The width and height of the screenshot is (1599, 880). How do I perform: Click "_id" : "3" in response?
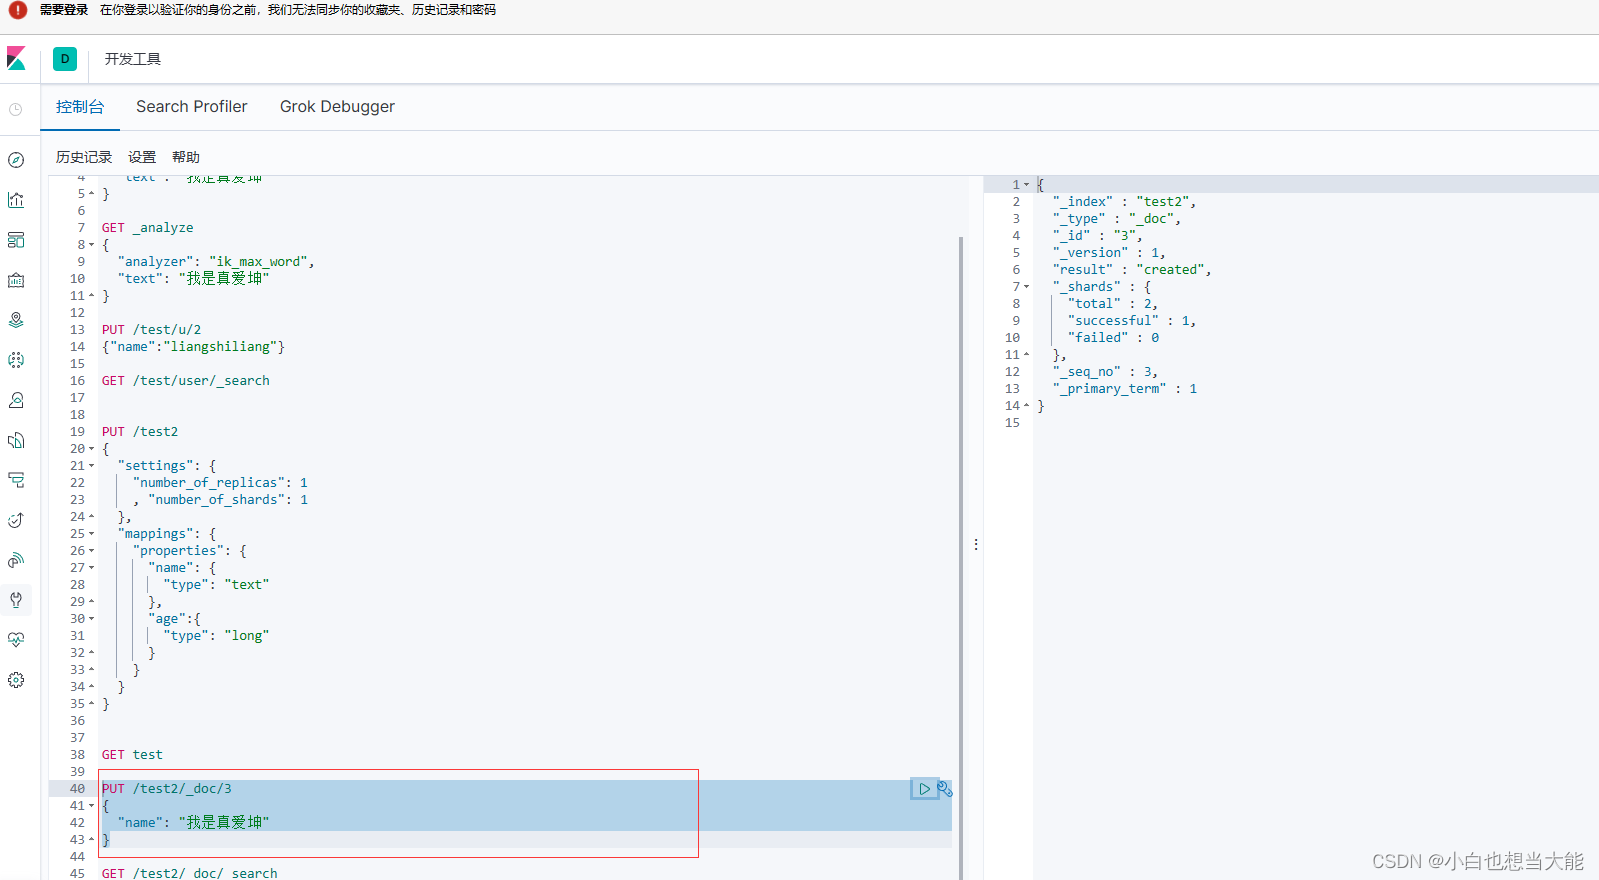(x=1097, y=236)
